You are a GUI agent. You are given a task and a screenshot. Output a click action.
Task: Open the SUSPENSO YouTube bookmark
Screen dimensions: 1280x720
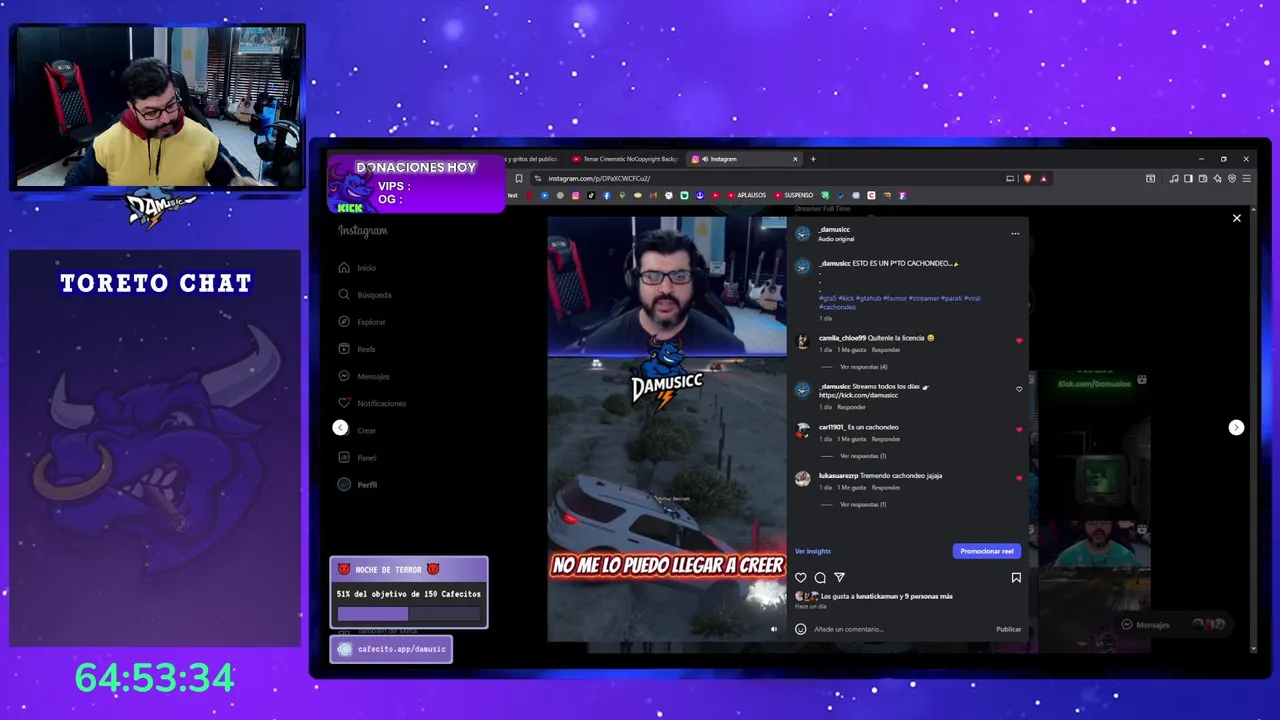point(793,195)
